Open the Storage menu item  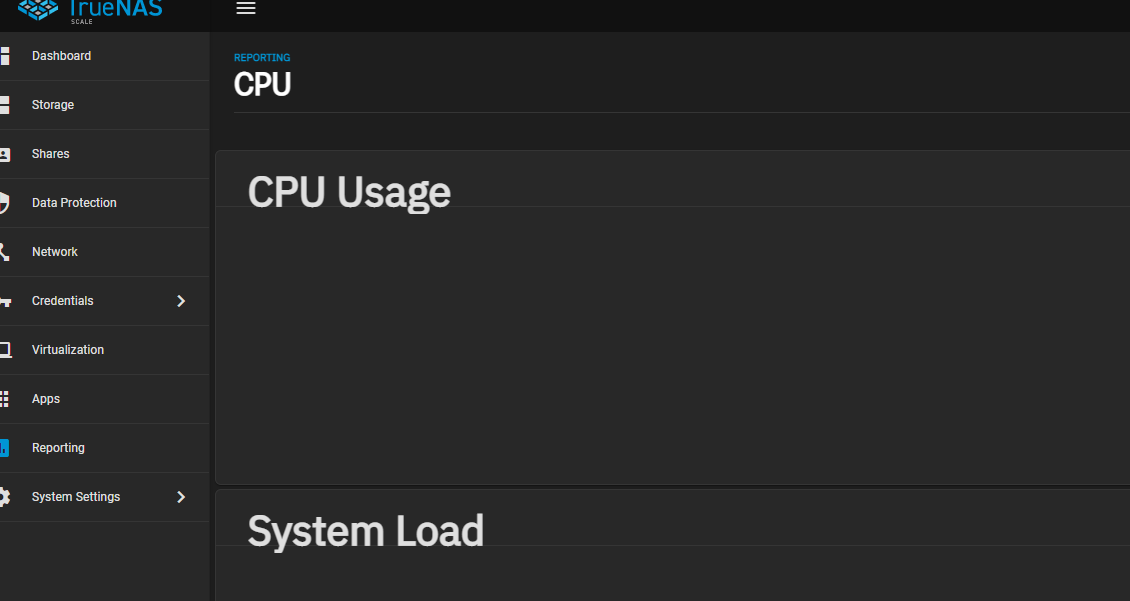104,104
